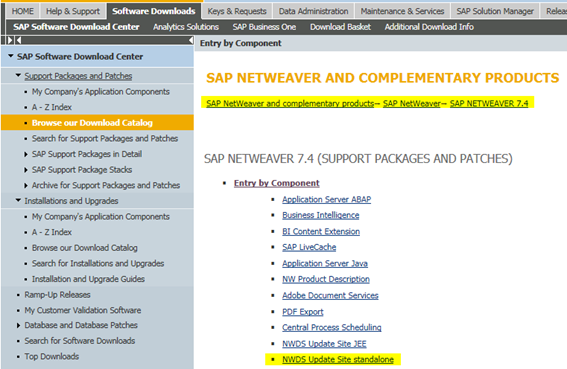The image size is (567, 369).
Task: Open My Customer Validation Software
Action: coord(82,310)
